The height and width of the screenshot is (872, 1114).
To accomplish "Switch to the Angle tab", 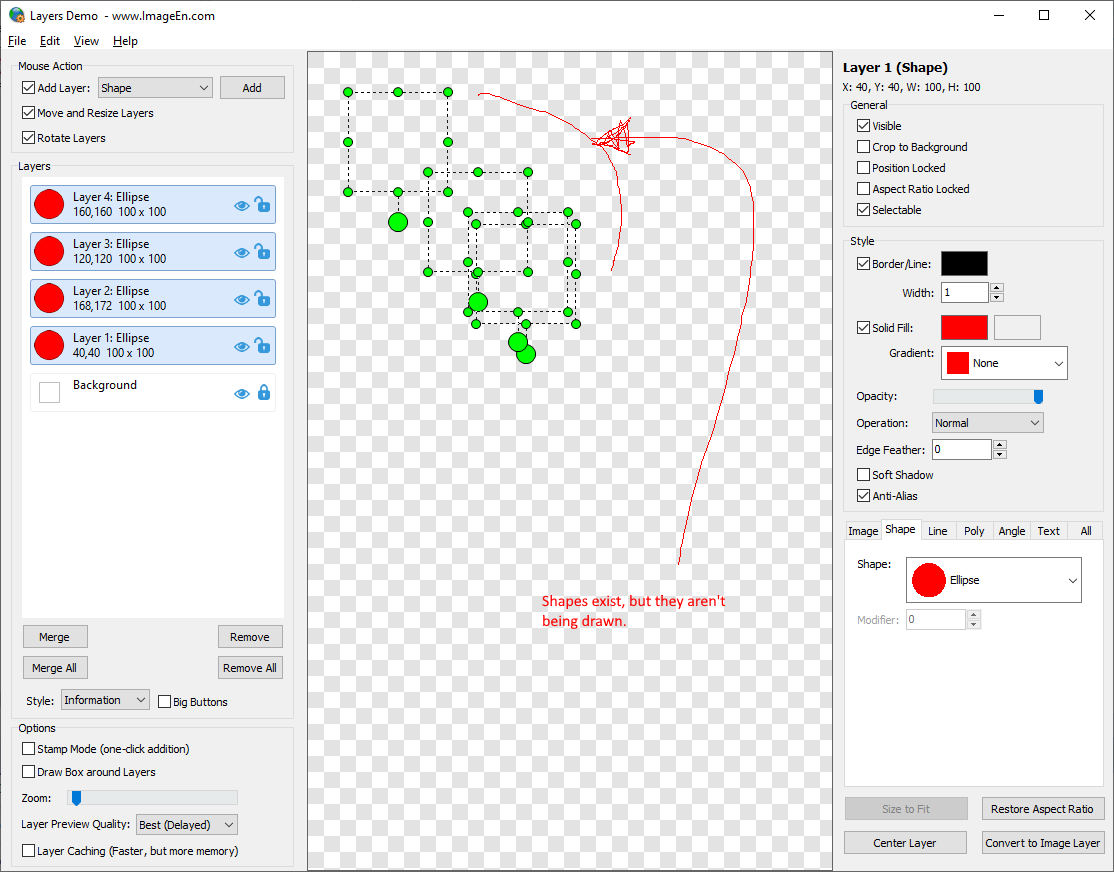I will pyautogui.click(x=1012, y=531).
